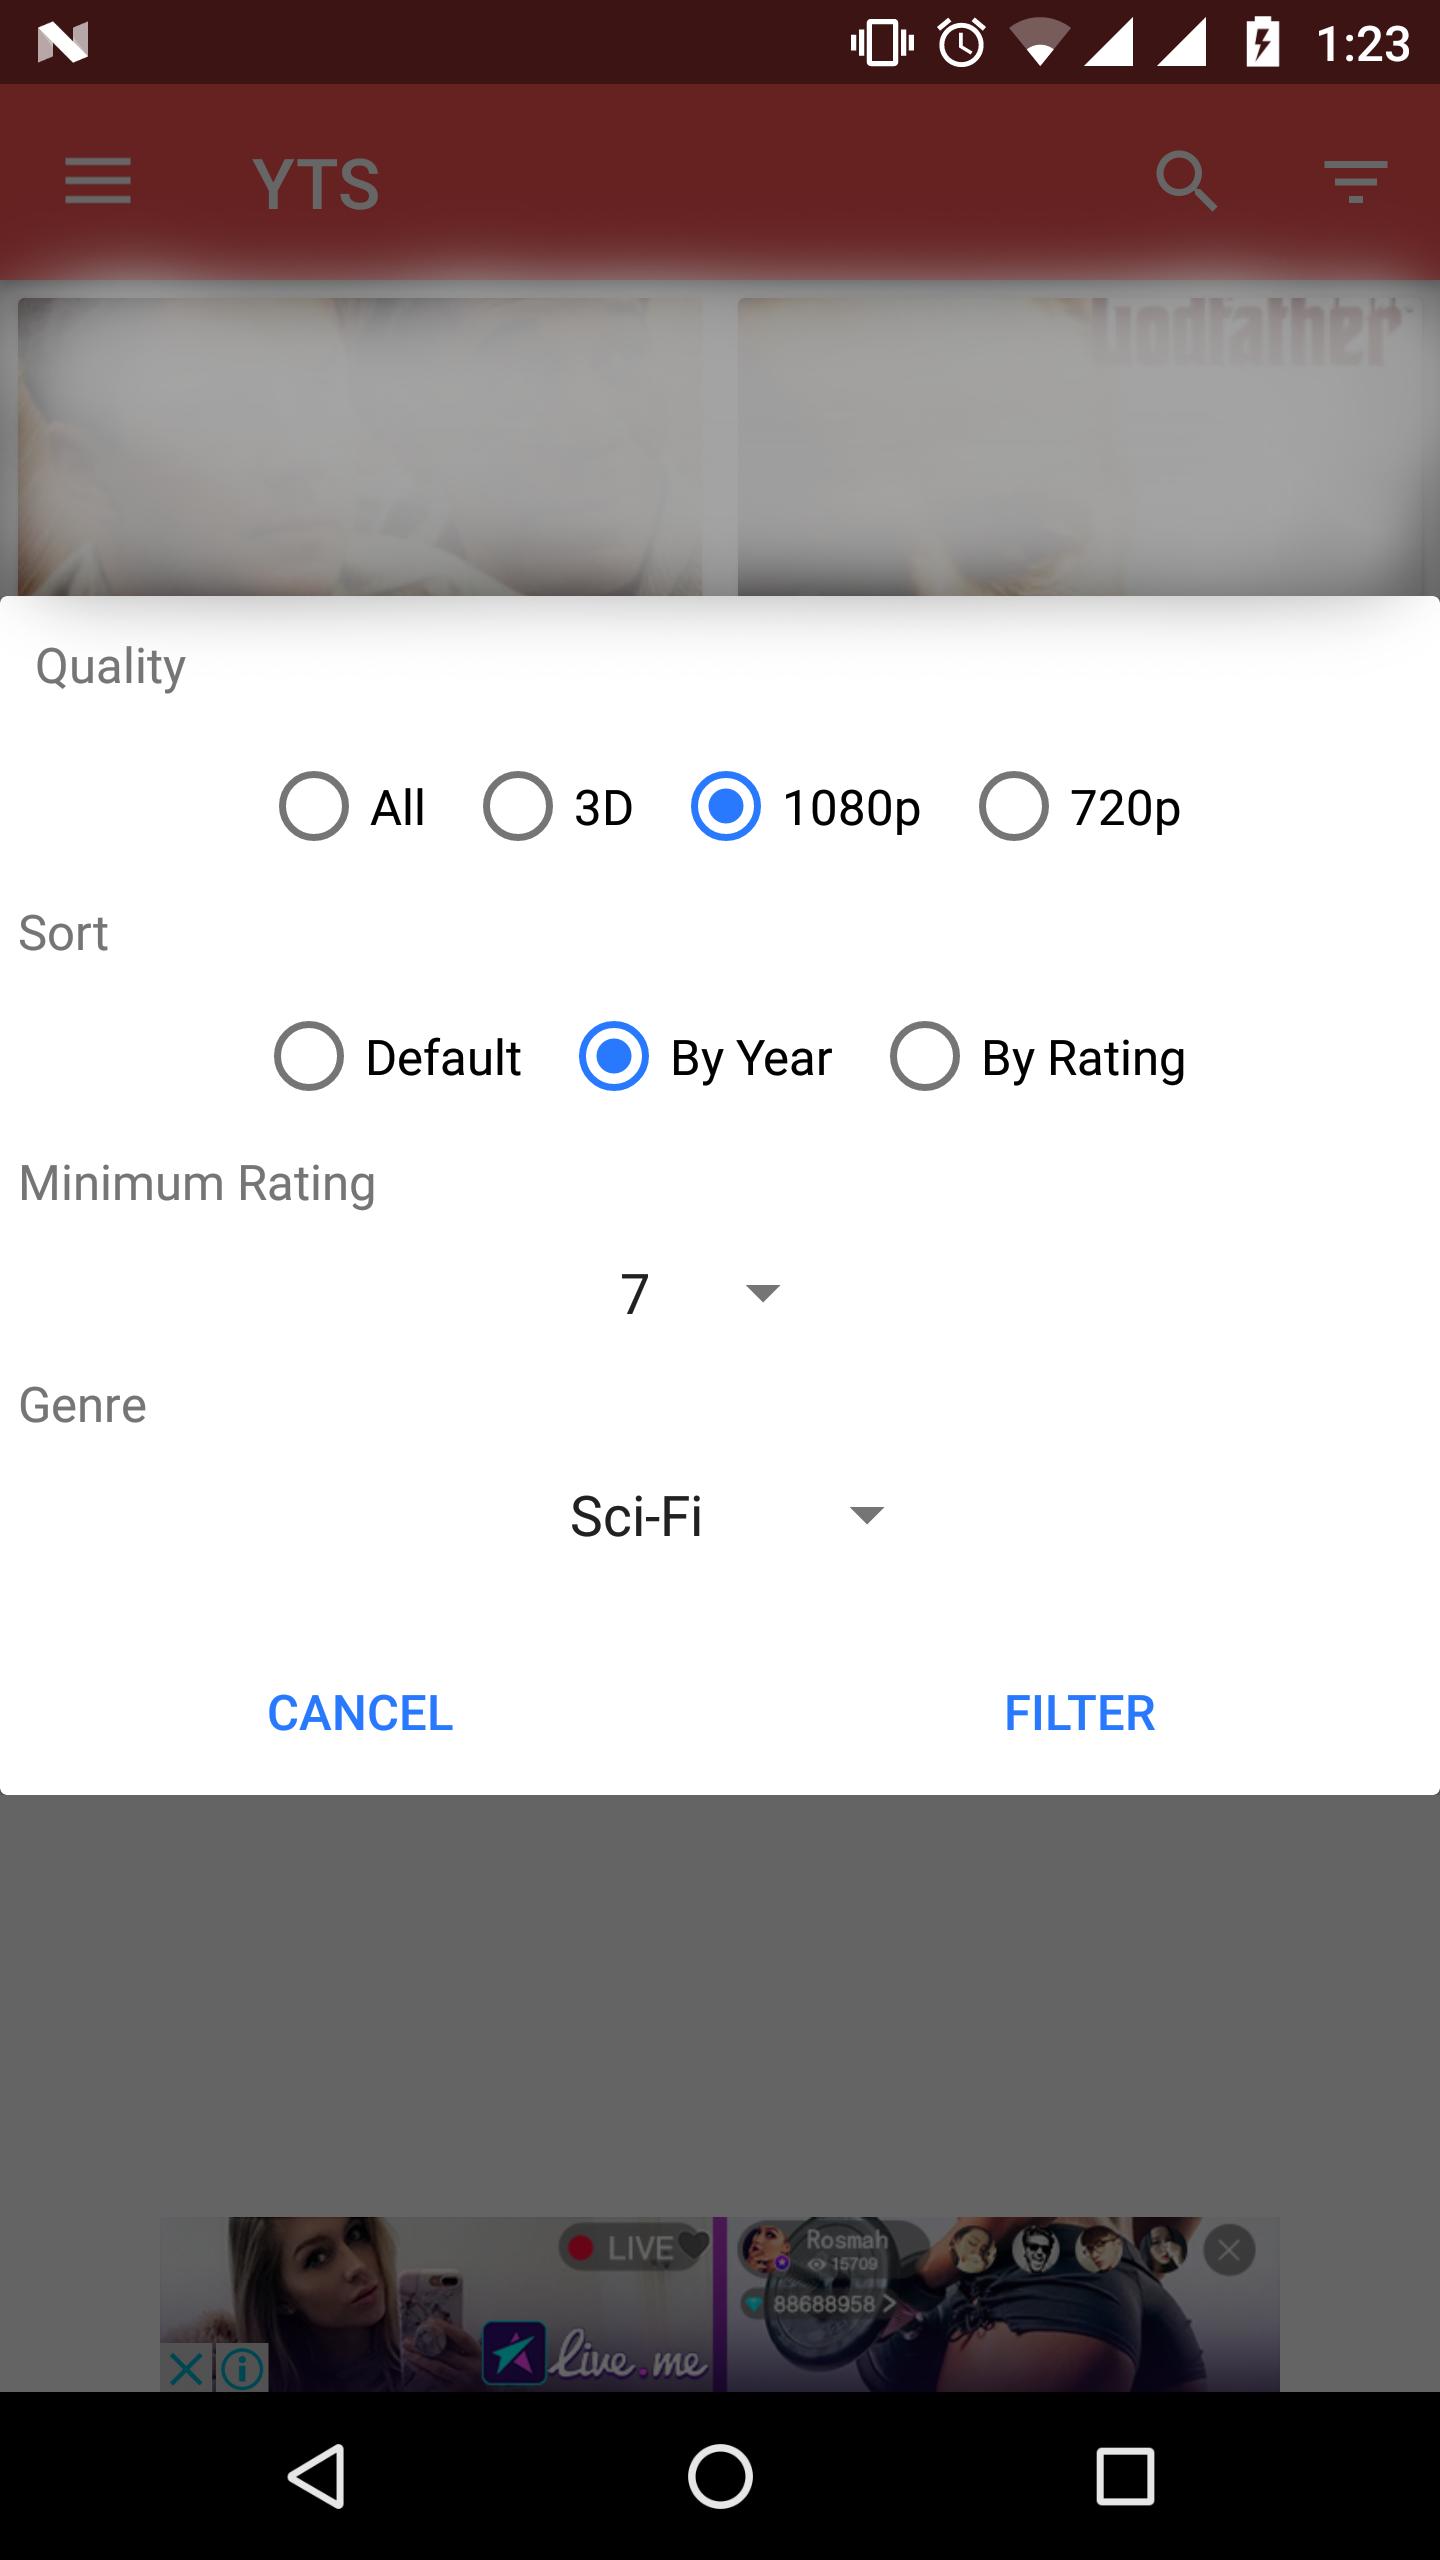
Task: Select the All quality option
Action: coord(352,806)
